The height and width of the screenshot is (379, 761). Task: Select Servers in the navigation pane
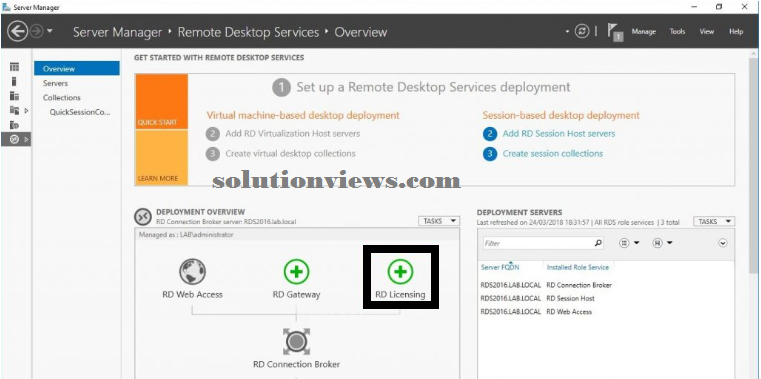point(55,83)
